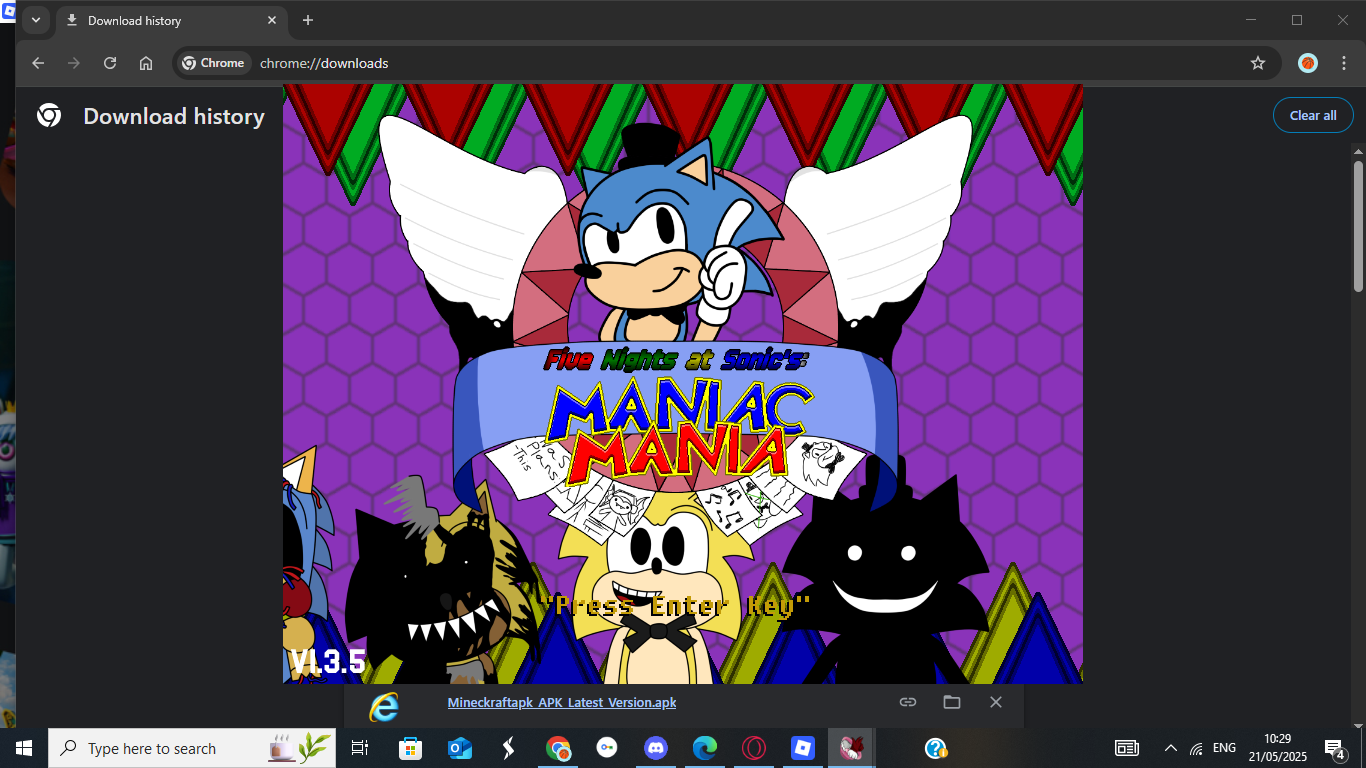Go back to previous page
The image size is (1366, 768).
[38, 63]
